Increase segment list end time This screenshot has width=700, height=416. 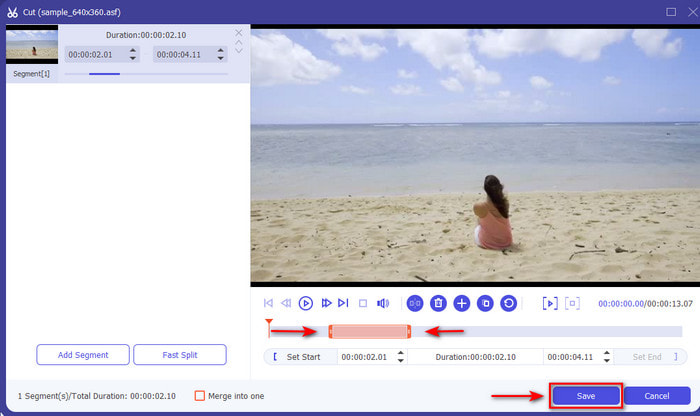(221, 51)
